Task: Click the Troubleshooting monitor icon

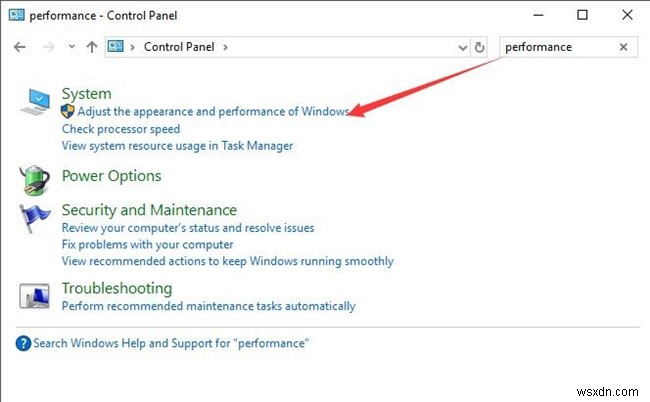Action: click(36, 295)
